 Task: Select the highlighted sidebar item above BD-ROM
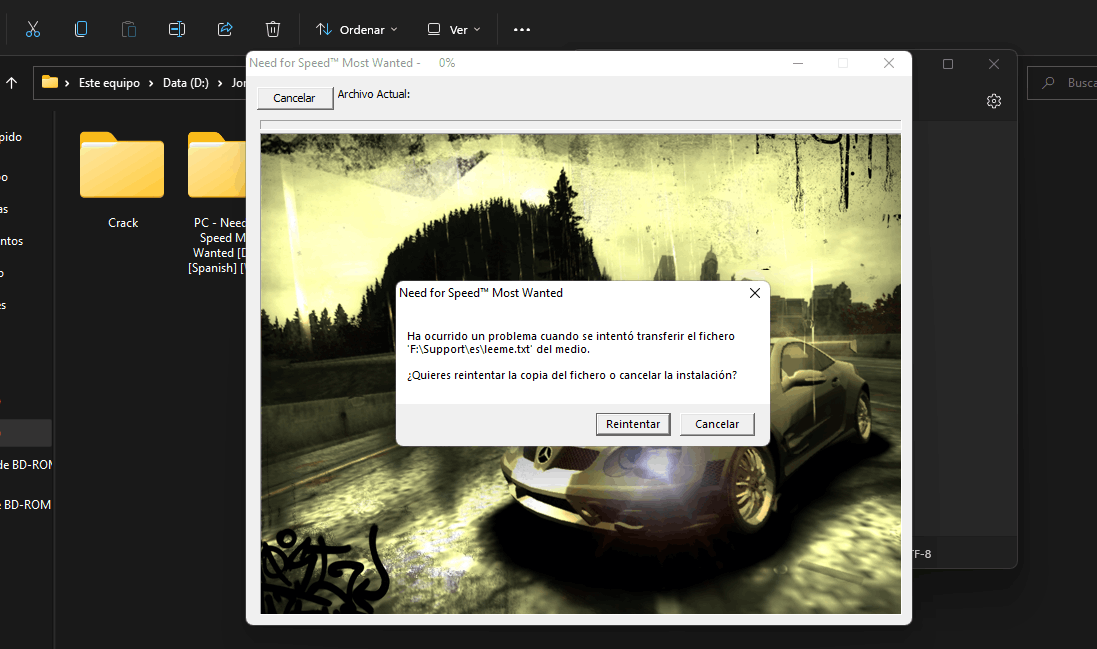point(26,433)
